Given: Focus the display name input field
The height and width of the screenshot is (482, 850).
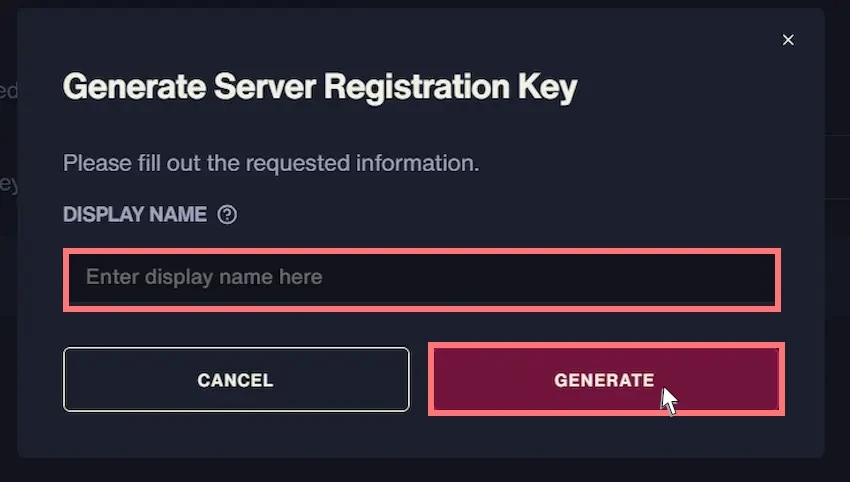Looking at the screenshot, I should 422,279.
